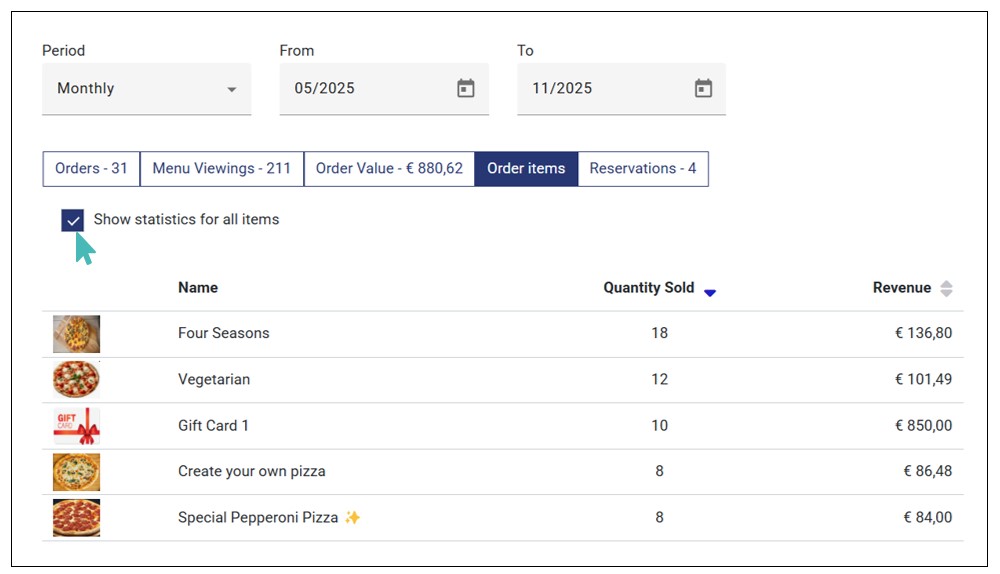This screenshot has height=574, width=1000.
Task: Click the From date field 05/2025
Action: (360, 89)
